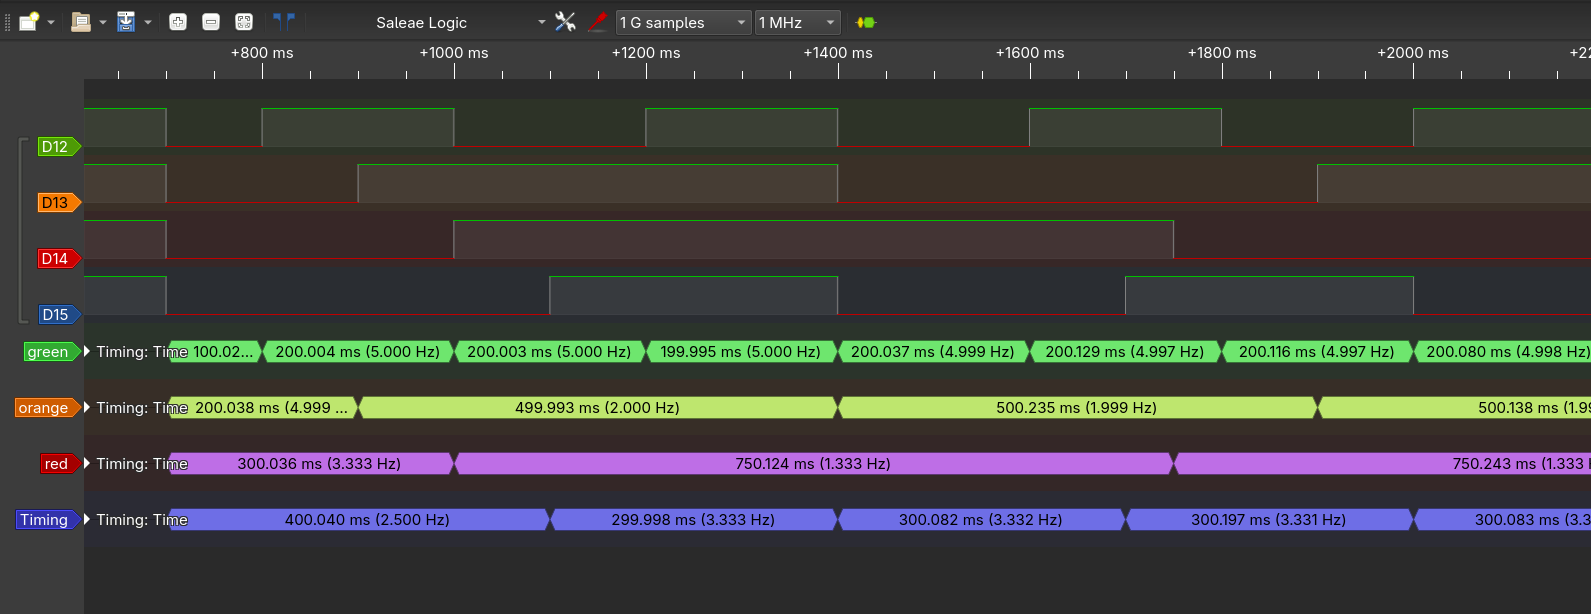
Task: Select the D12 channel label
Action: [x=56, y=147]
